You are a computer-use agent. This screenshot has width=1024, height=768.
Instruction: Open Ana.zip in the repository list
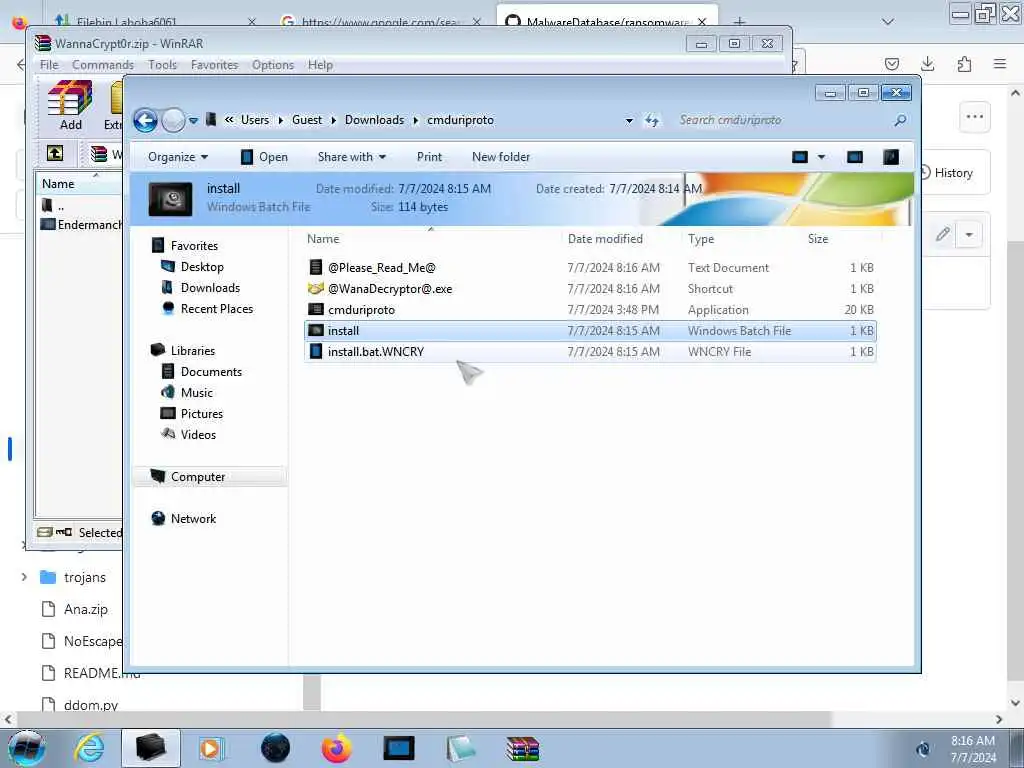click(x=86, y=609)
